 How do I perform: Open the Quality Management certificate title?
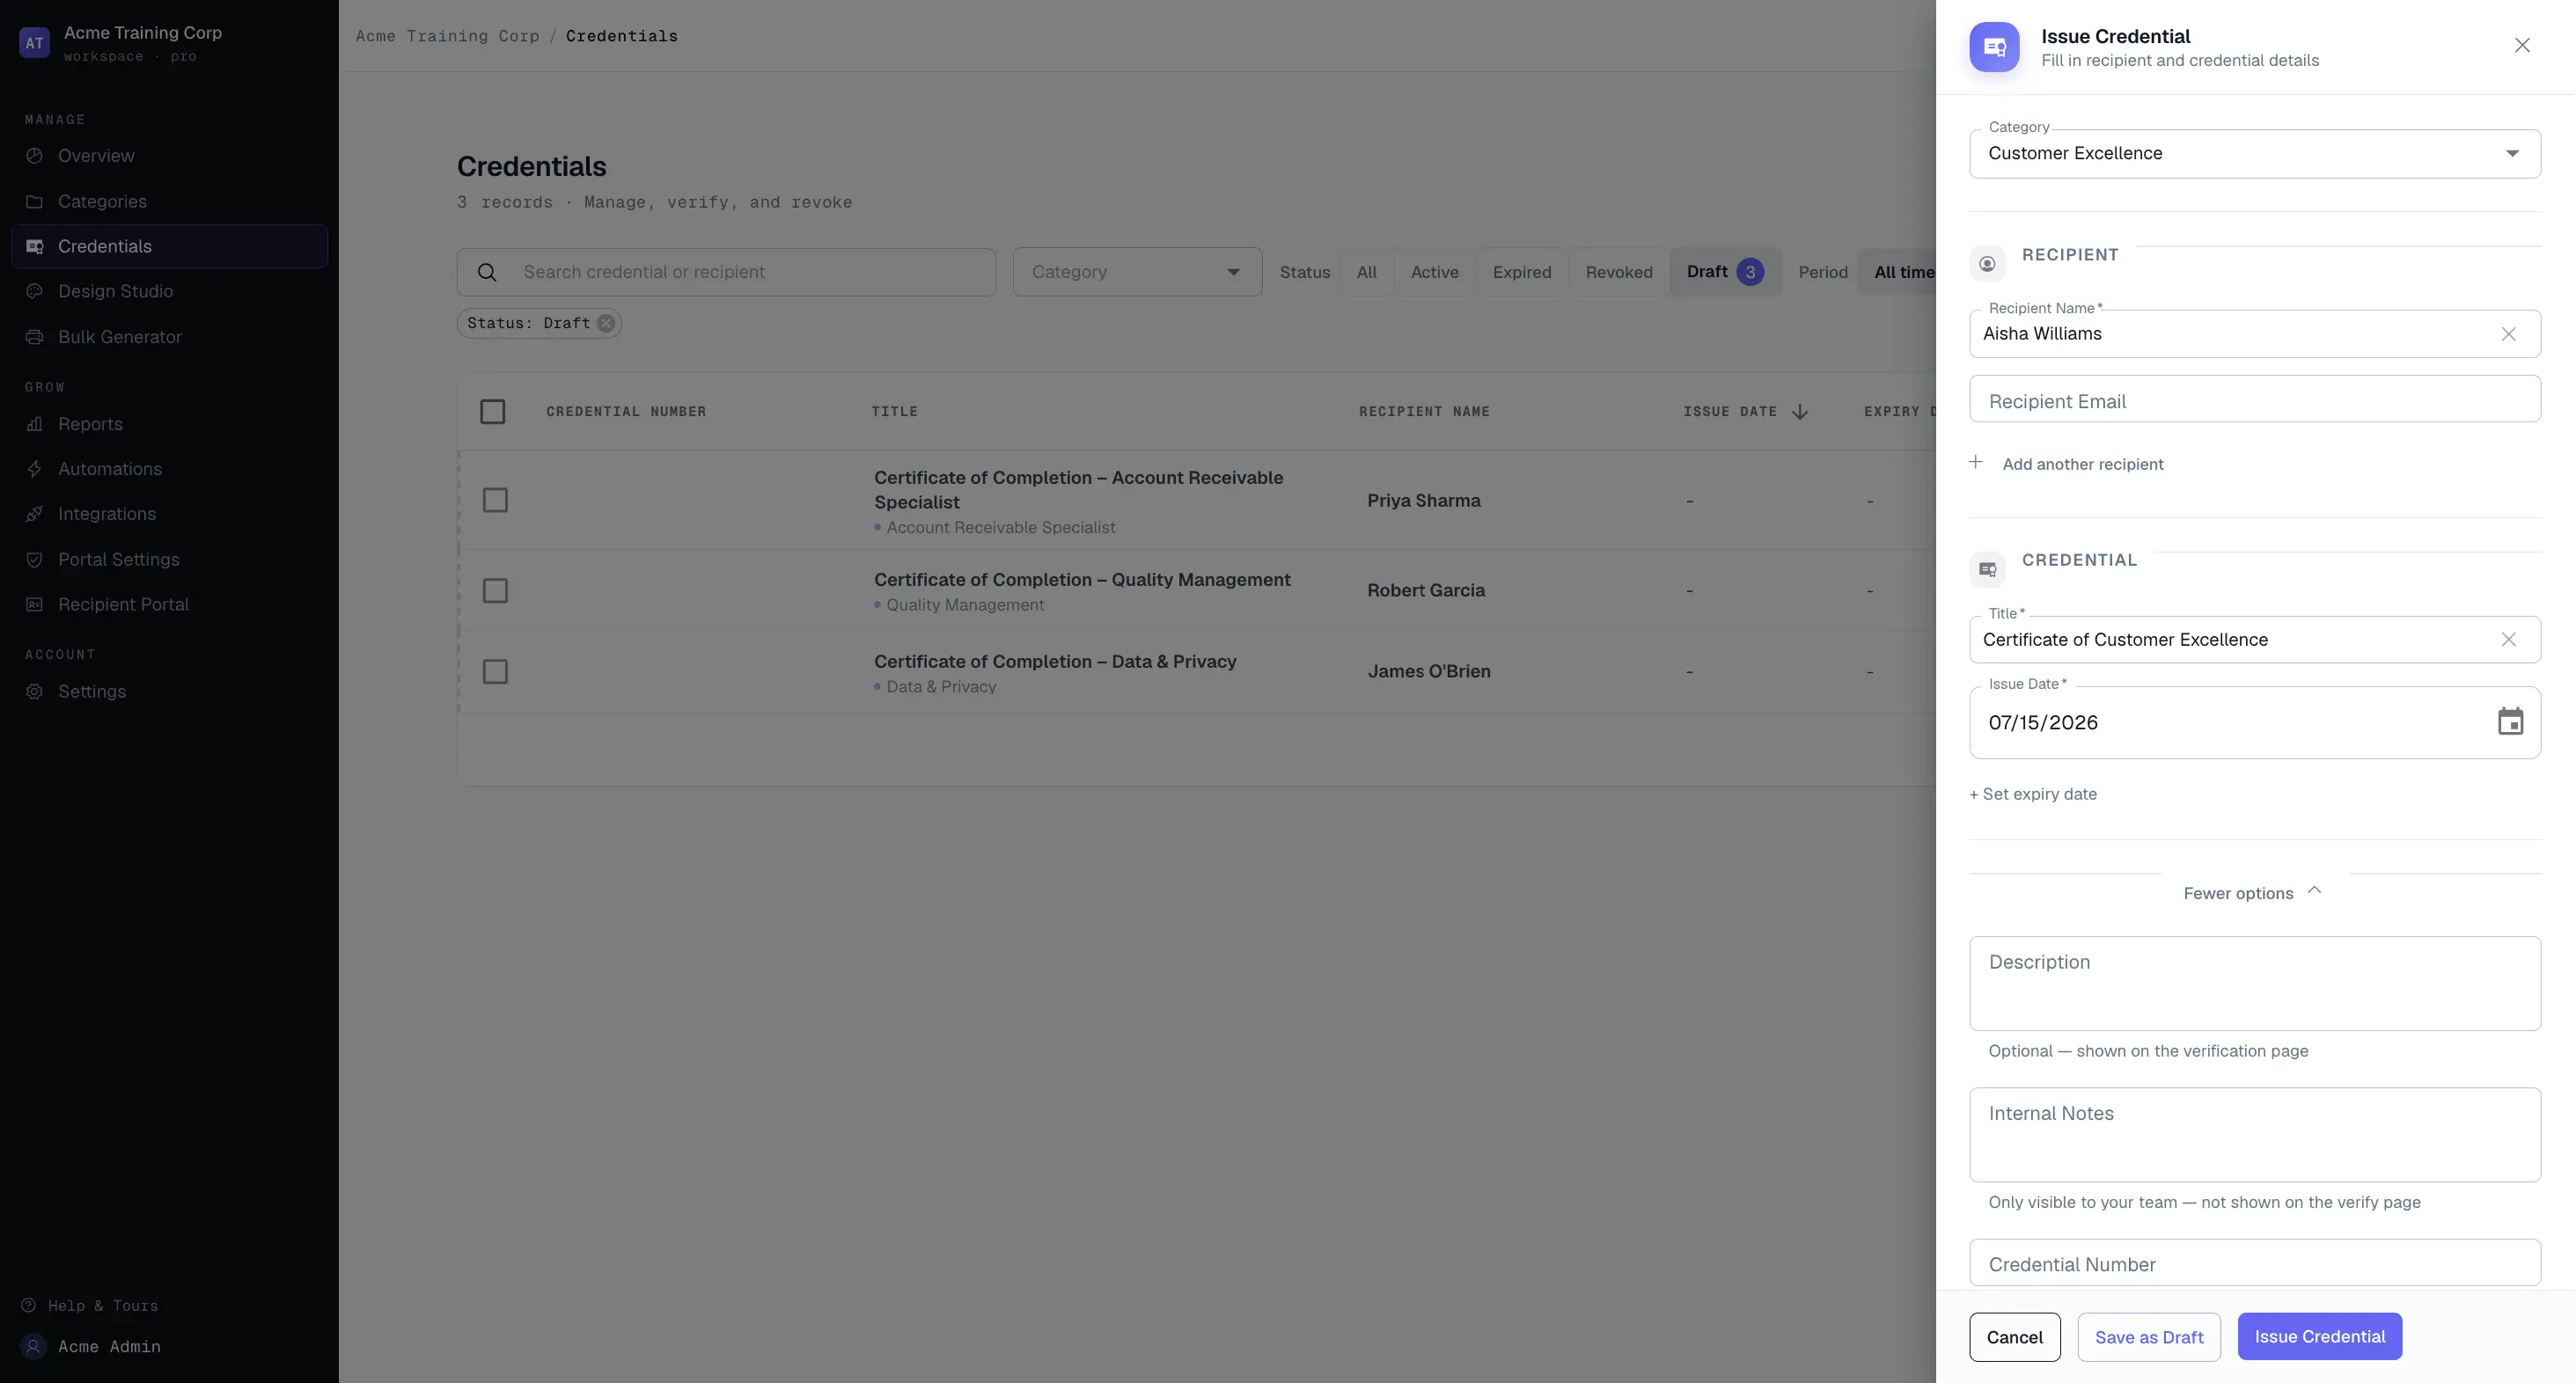[1082, 580]
